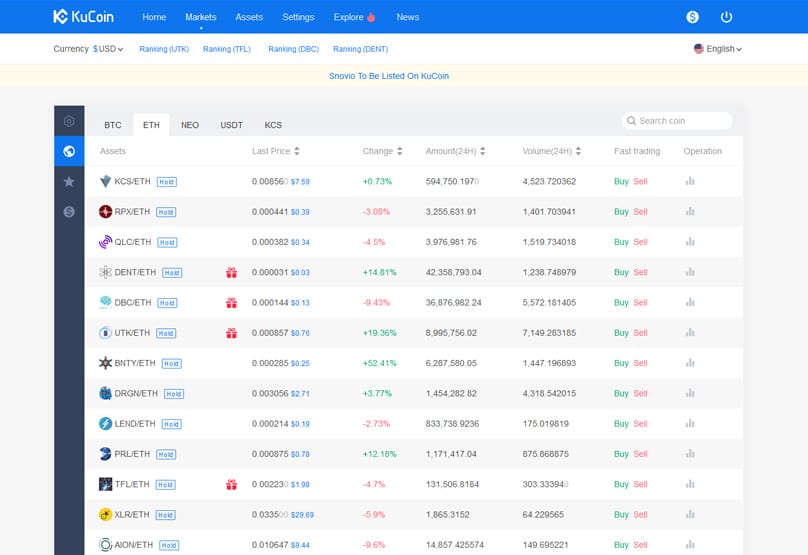Click Buy for UTK/ETH pair
This screenshot has width=808, height=555.
click(621, 333)
